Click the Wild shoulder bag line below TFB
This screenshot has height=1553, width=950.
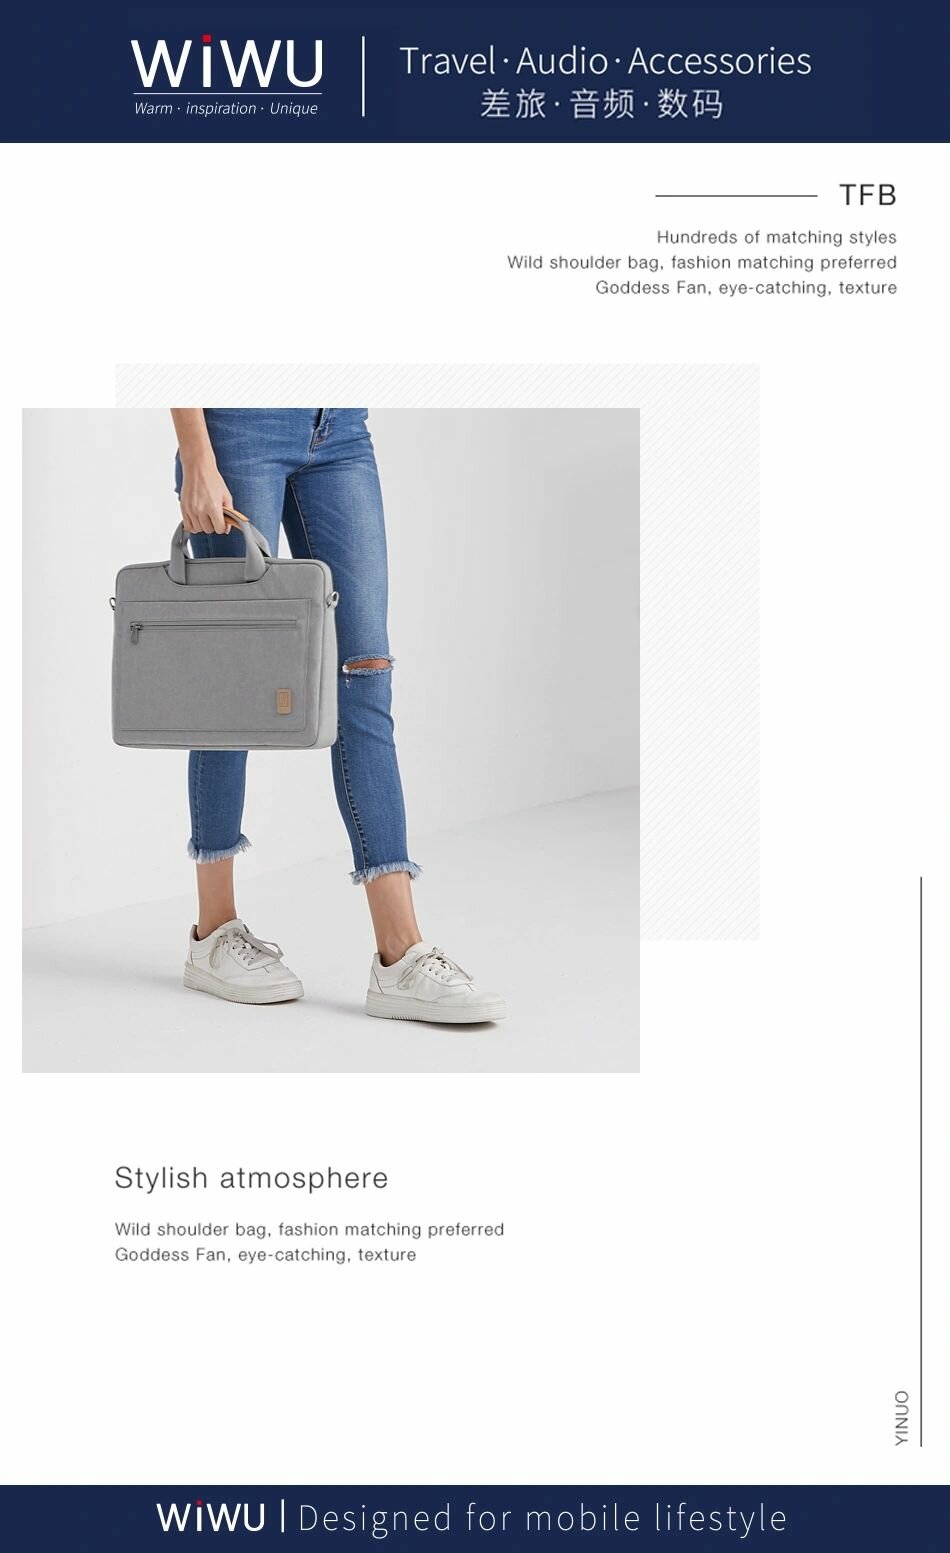(701, 262)
